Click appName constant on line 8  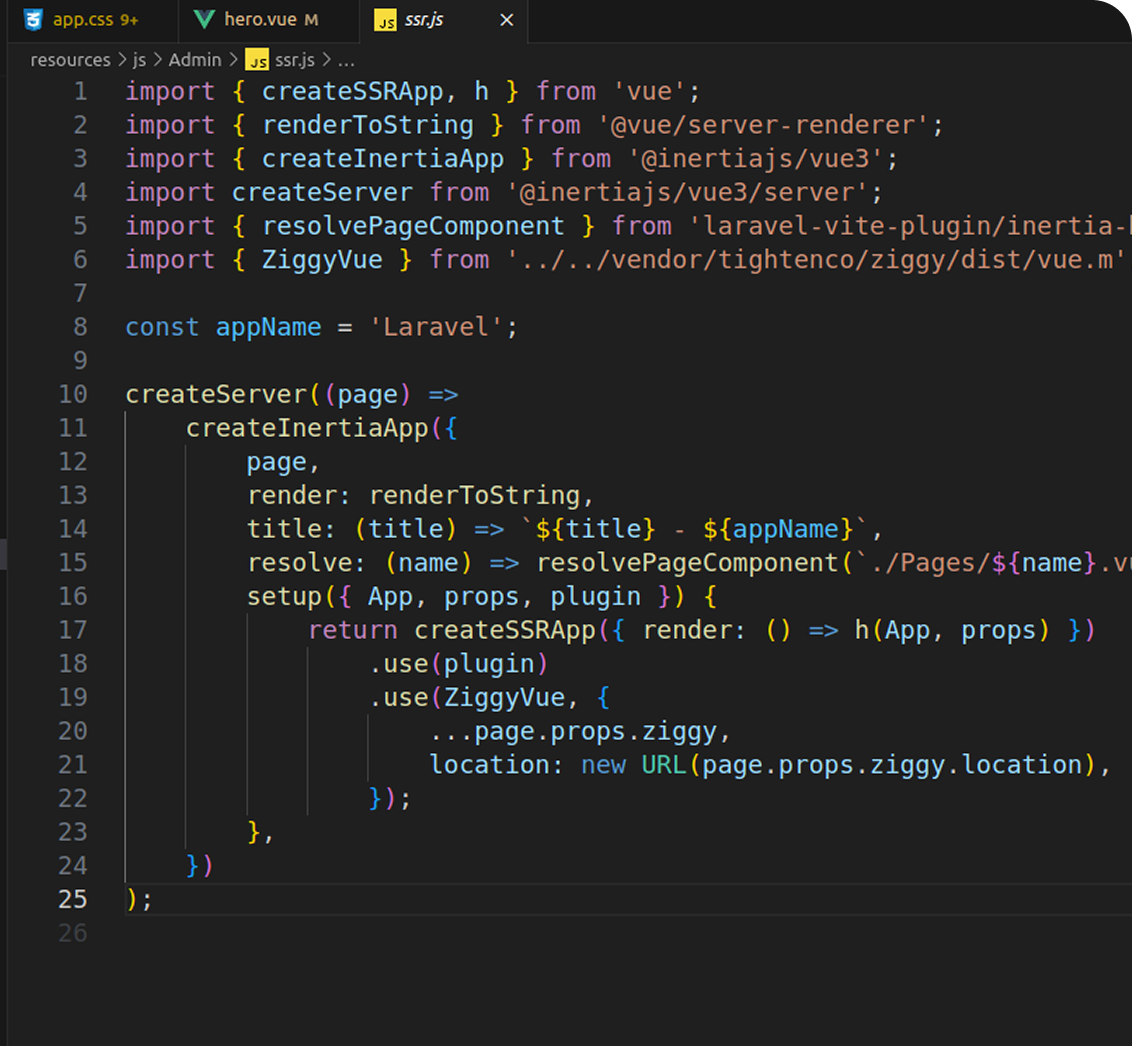pos(268,327)
